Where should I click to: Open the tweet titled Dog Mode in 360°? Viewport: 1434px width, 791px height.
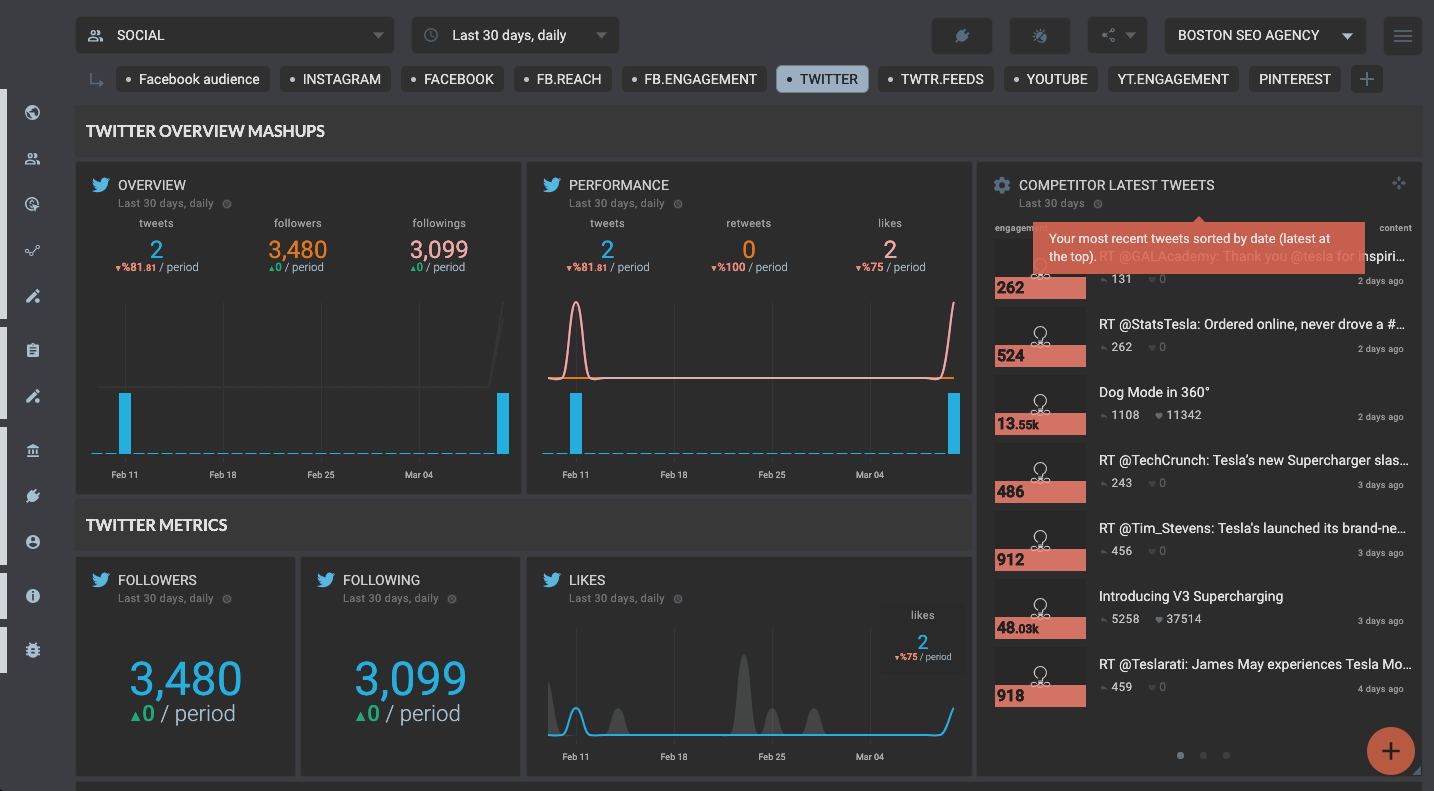point(1154,392)
